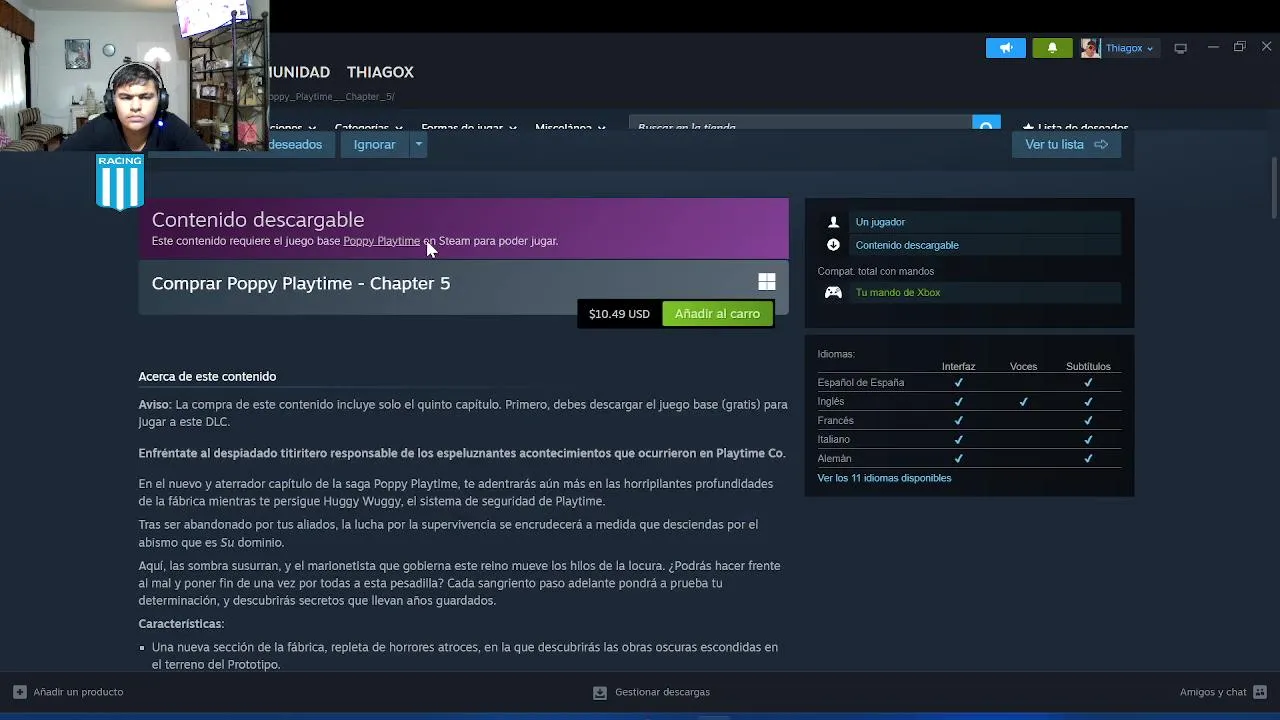Click the Voces column header

[x=1023, y=367]
